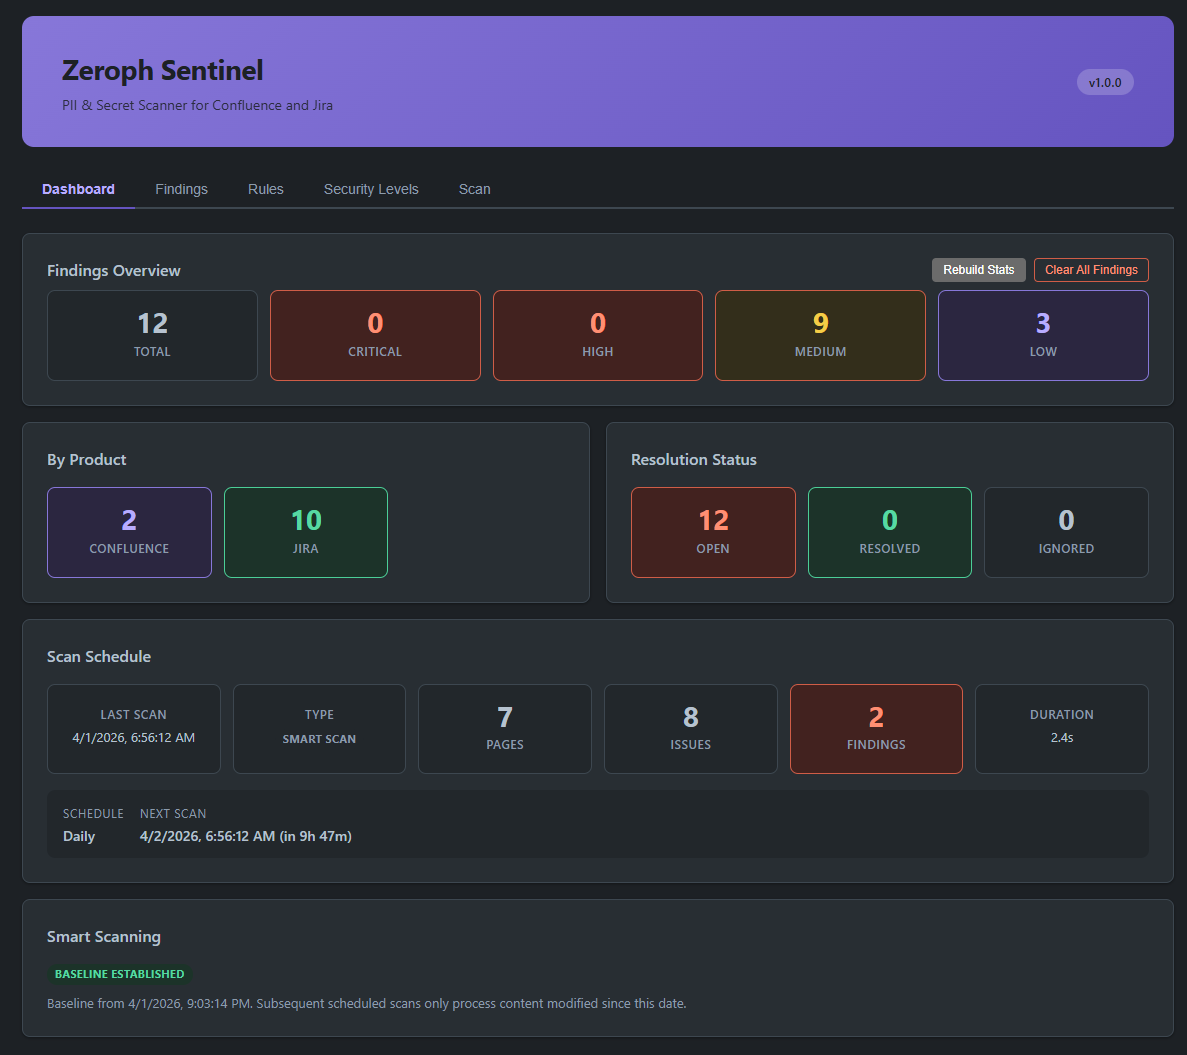The image size is (1187, 1055).
Task: Click the Duration 2.4s card
Action: (1061, 729)
